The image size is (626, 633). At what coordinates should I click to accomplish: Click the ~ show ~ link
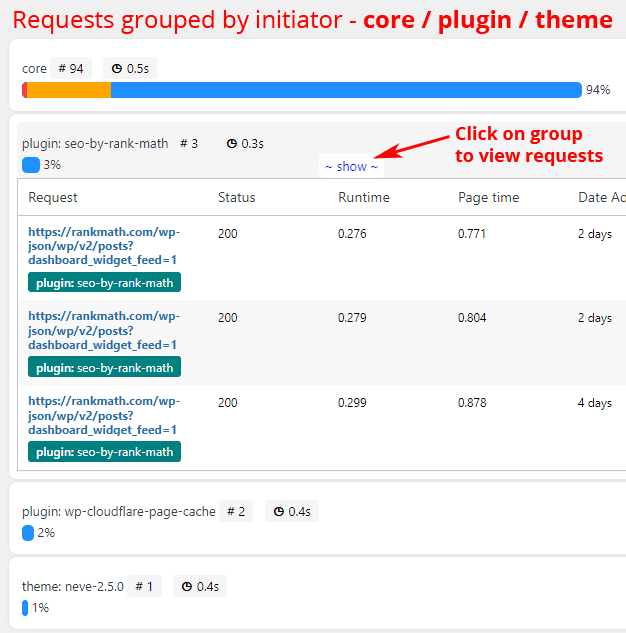(x=352, y=166)
